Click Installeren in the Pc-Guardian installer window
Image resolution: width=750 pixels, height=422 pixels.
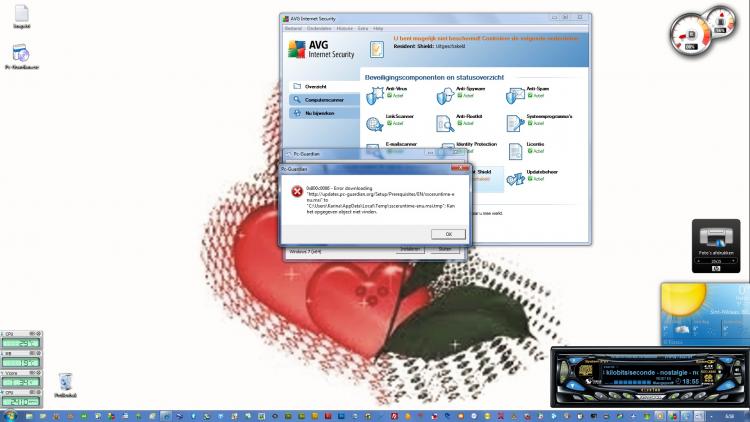click(410, 249)
